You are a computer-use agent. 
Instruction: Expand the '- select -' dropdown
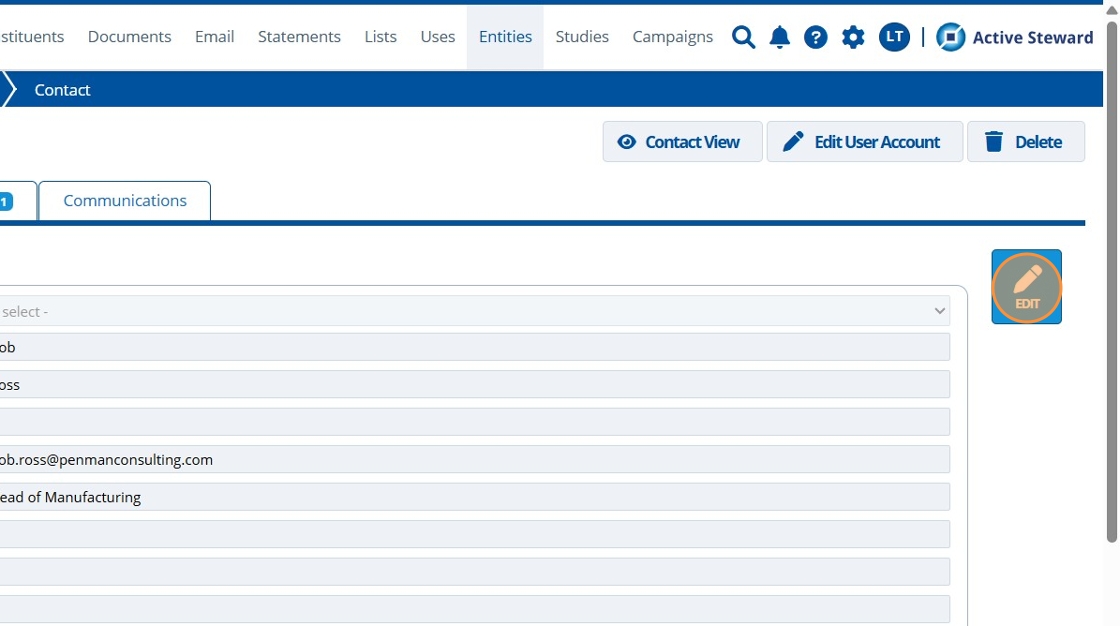(474, 312)
